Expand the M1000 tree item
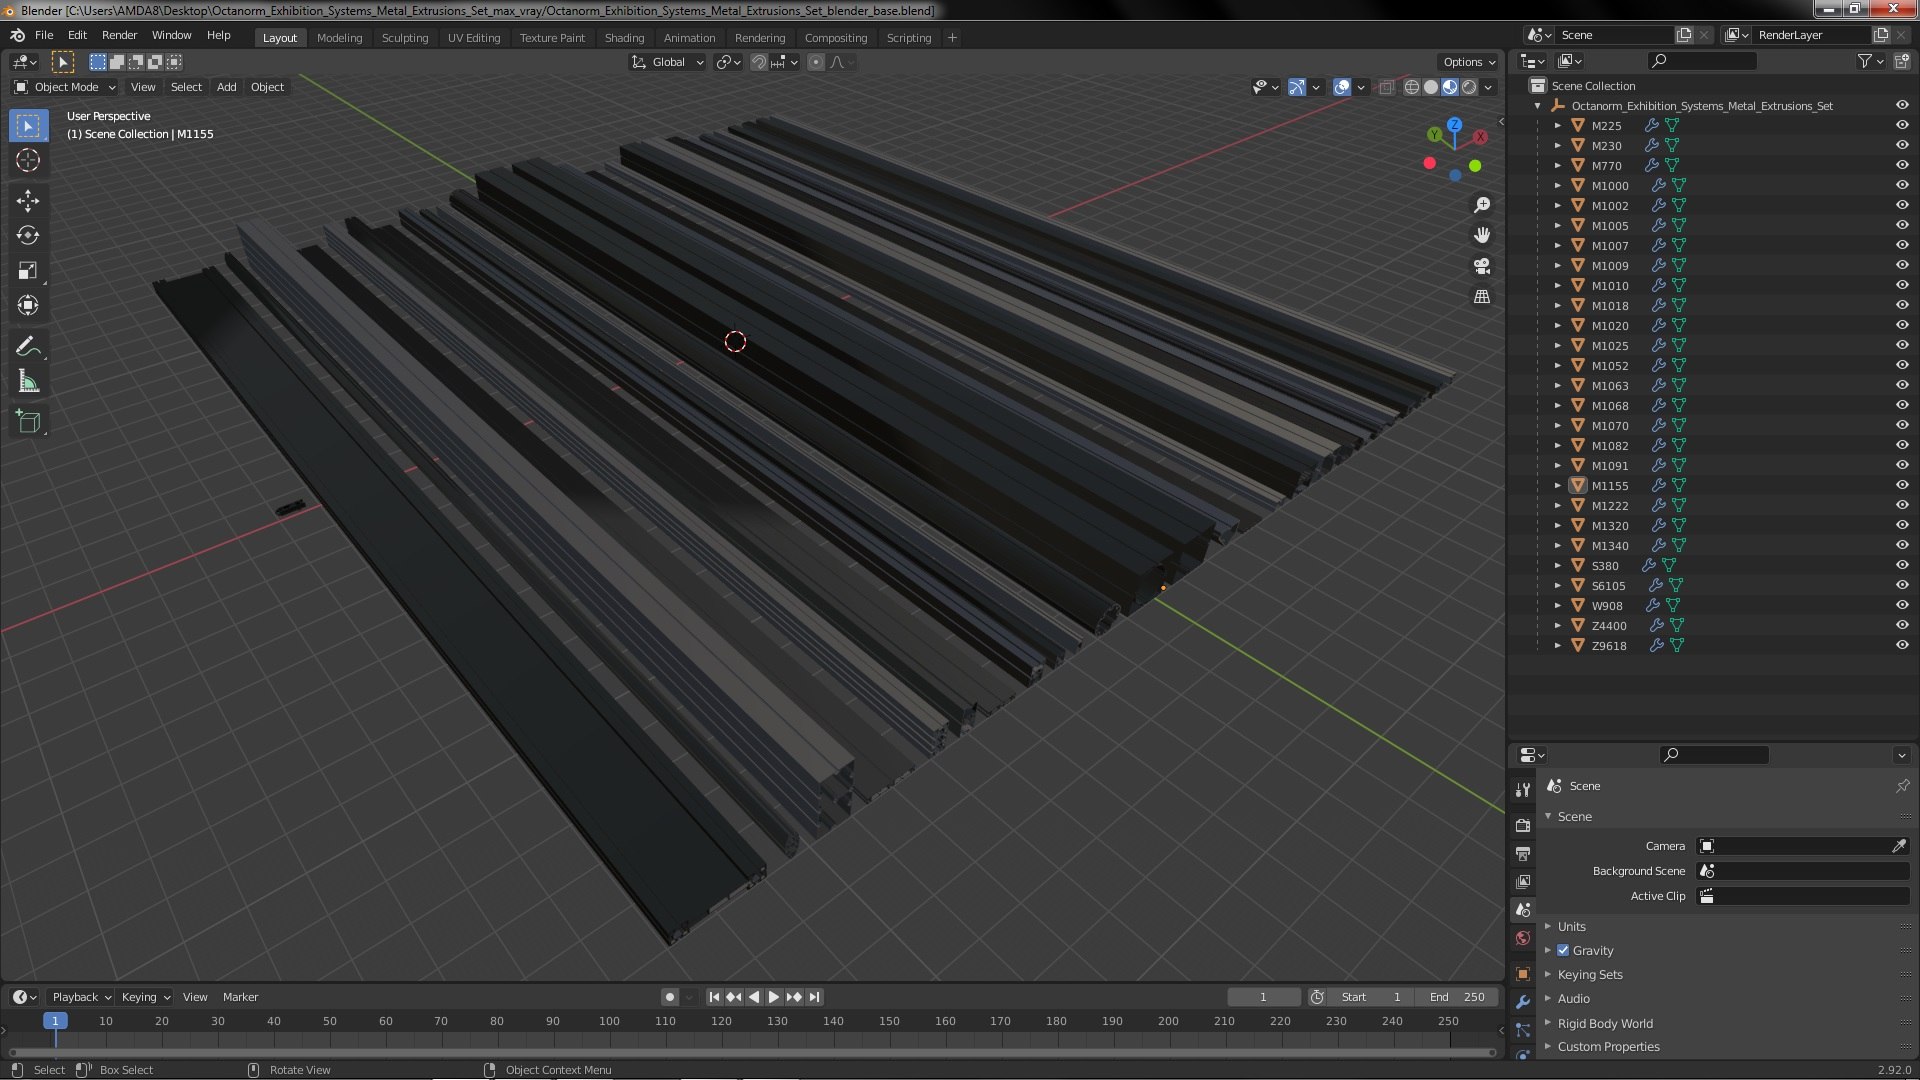 (1557, 185)
